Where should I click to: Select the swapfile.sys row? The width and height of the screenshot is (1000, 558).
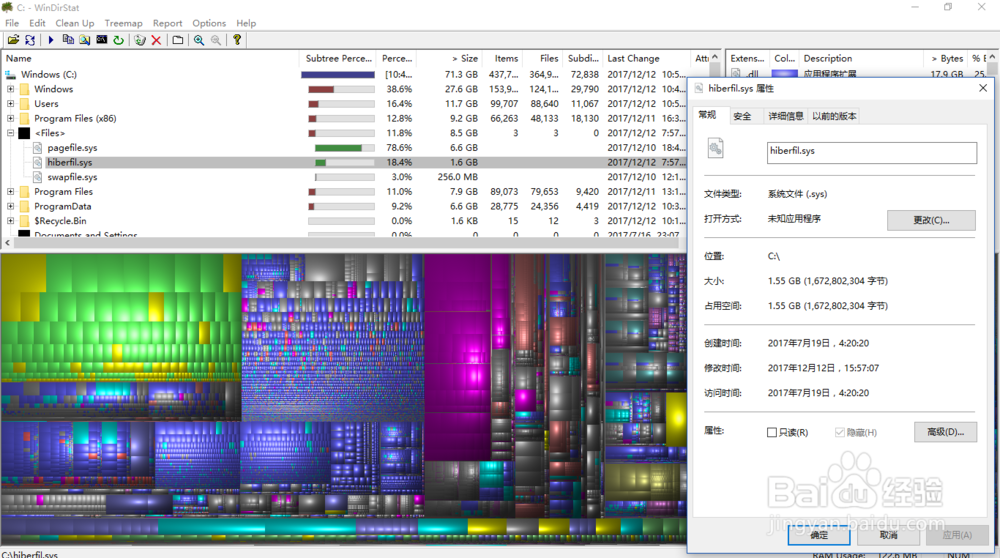tap(344, 177)
